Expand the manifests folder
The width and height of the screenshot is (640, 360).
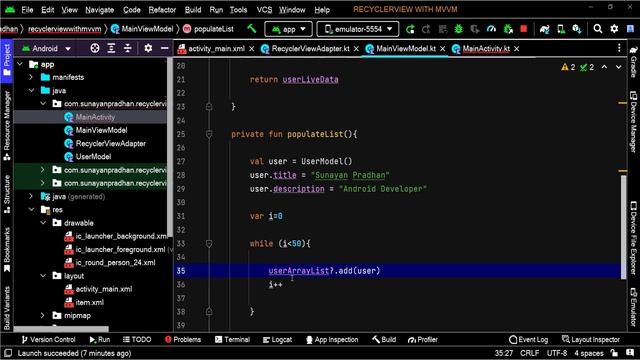click(x=31, y=77)
